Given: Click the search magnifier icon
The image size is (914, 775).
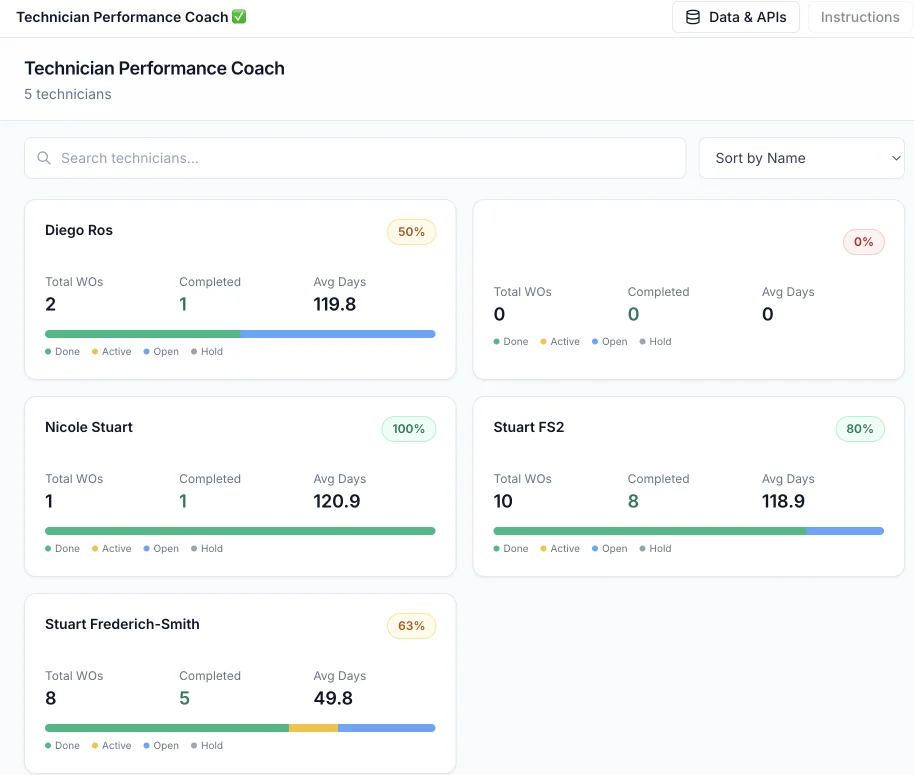Looking at the screenshot, I should (x=44, y=158).
